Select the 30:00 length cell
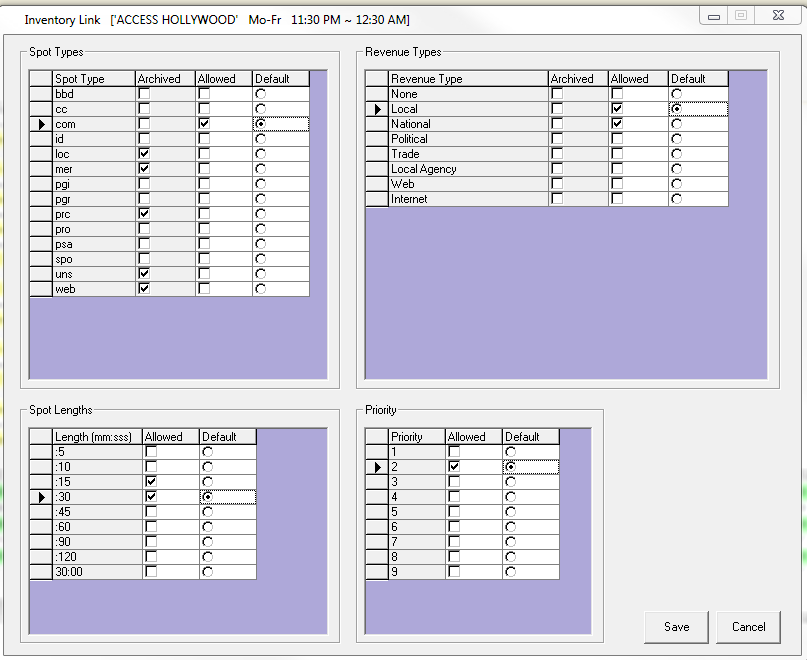This screenshot has width=807, height=660. (x=97, y=572)
